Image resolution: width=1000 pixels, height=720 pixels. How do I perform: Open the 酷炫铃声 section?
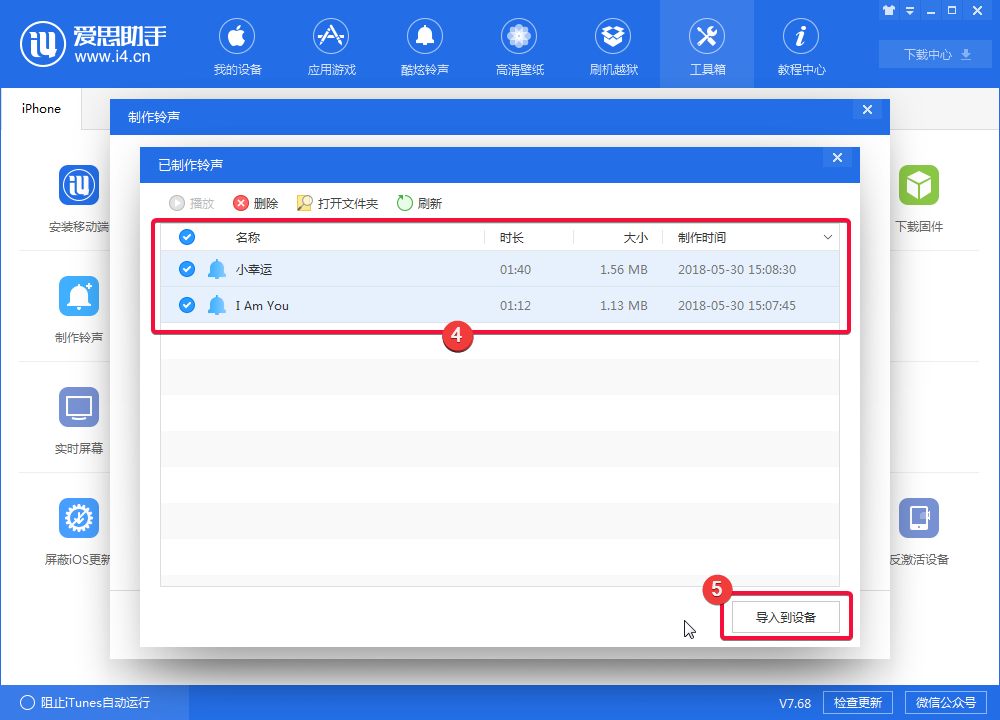425,45
